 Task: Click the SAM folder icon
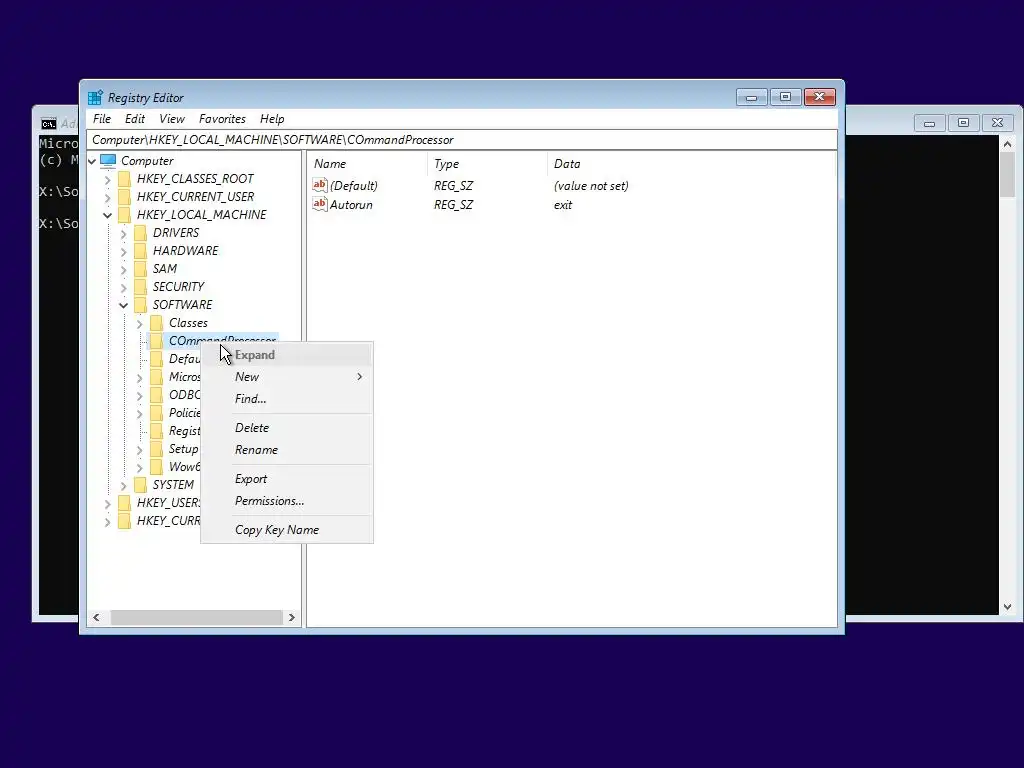coord(140,268)
